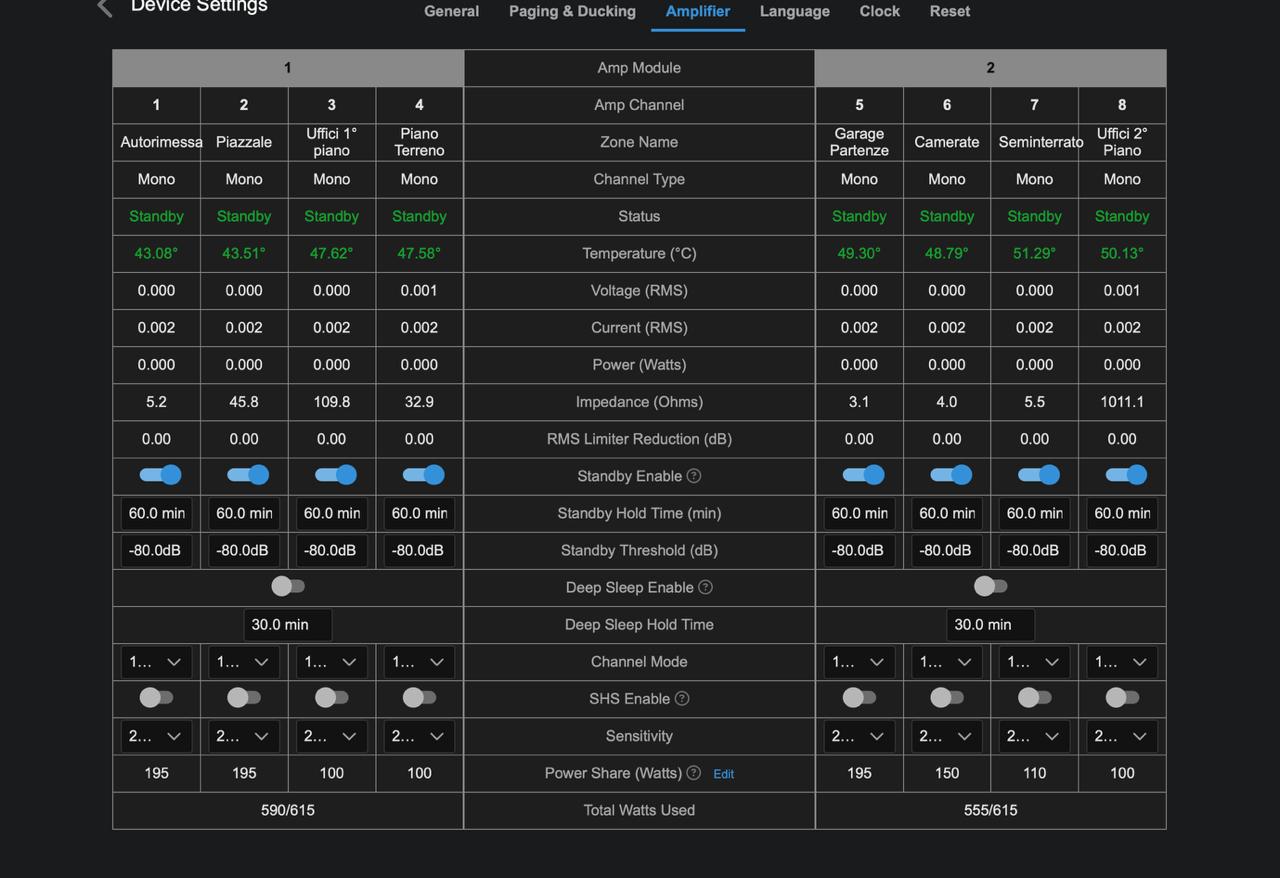Toggle Standby Enable for channel 7 Seminterrato

1039,475
